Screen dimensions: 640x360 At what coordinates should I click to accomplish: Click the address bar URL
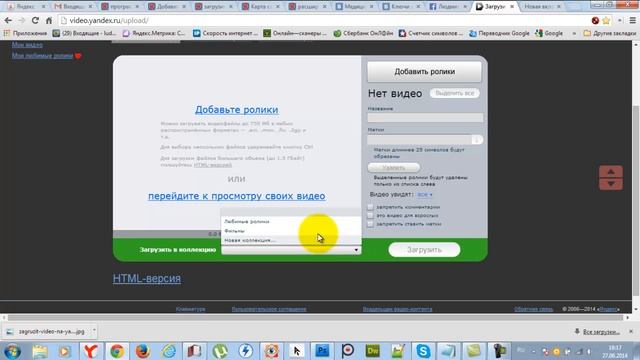coord(109,20)
